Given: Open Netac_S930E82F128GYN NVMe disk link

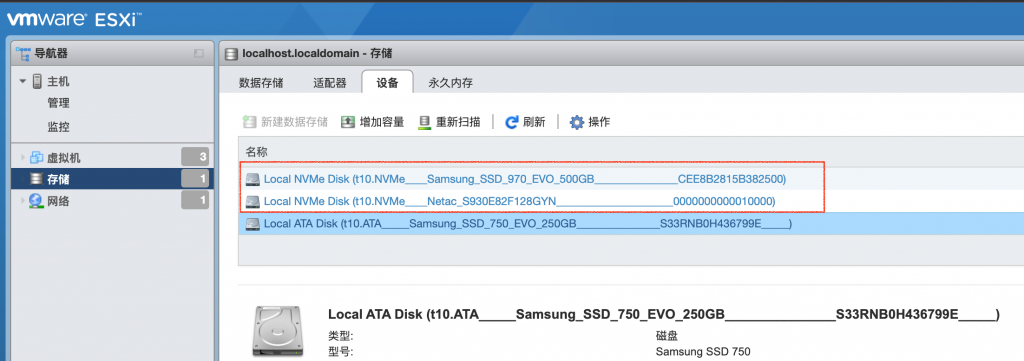Looking at the screenshot, I should (520, 202).
